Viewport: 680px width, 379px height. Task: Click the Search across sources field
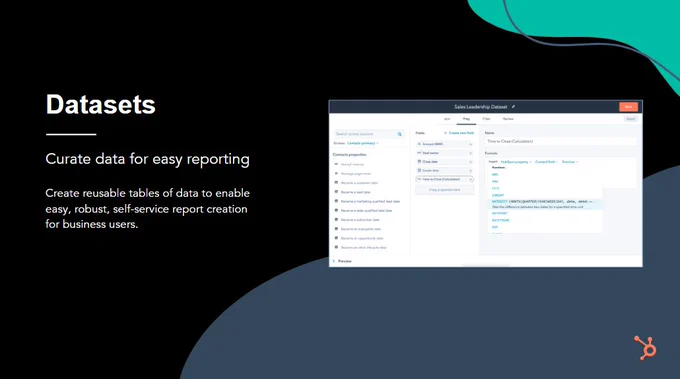[x=369, y=134]
